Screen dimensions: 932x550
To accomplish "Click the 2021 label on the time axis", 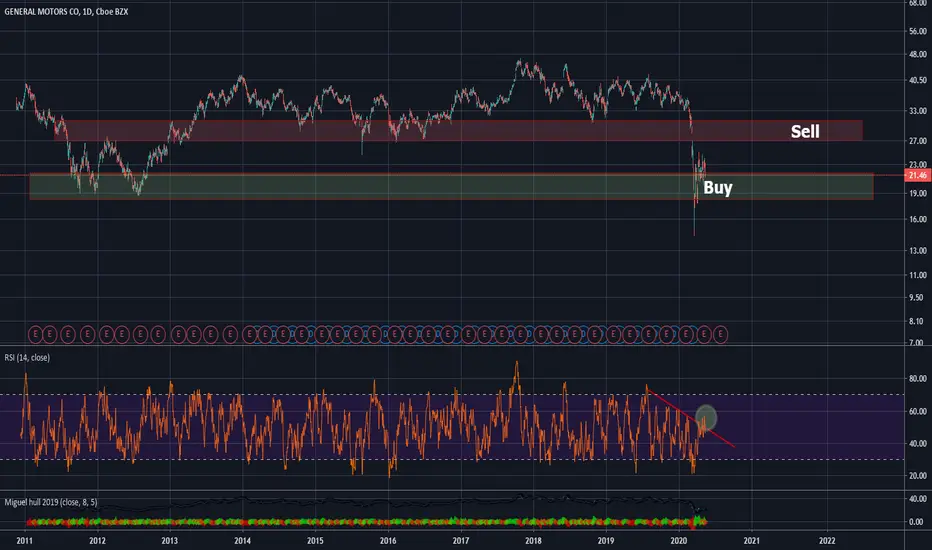I will [752, 540].
